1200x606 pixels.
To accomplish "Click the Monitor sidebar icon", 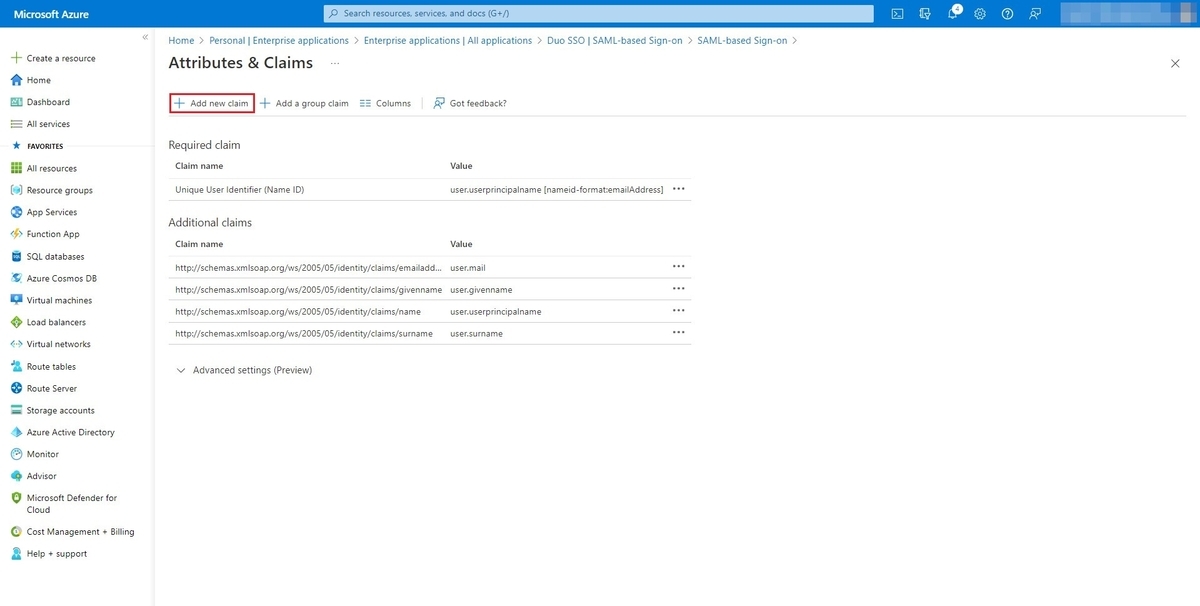I will pyautogui.click(x=16, y=454).
